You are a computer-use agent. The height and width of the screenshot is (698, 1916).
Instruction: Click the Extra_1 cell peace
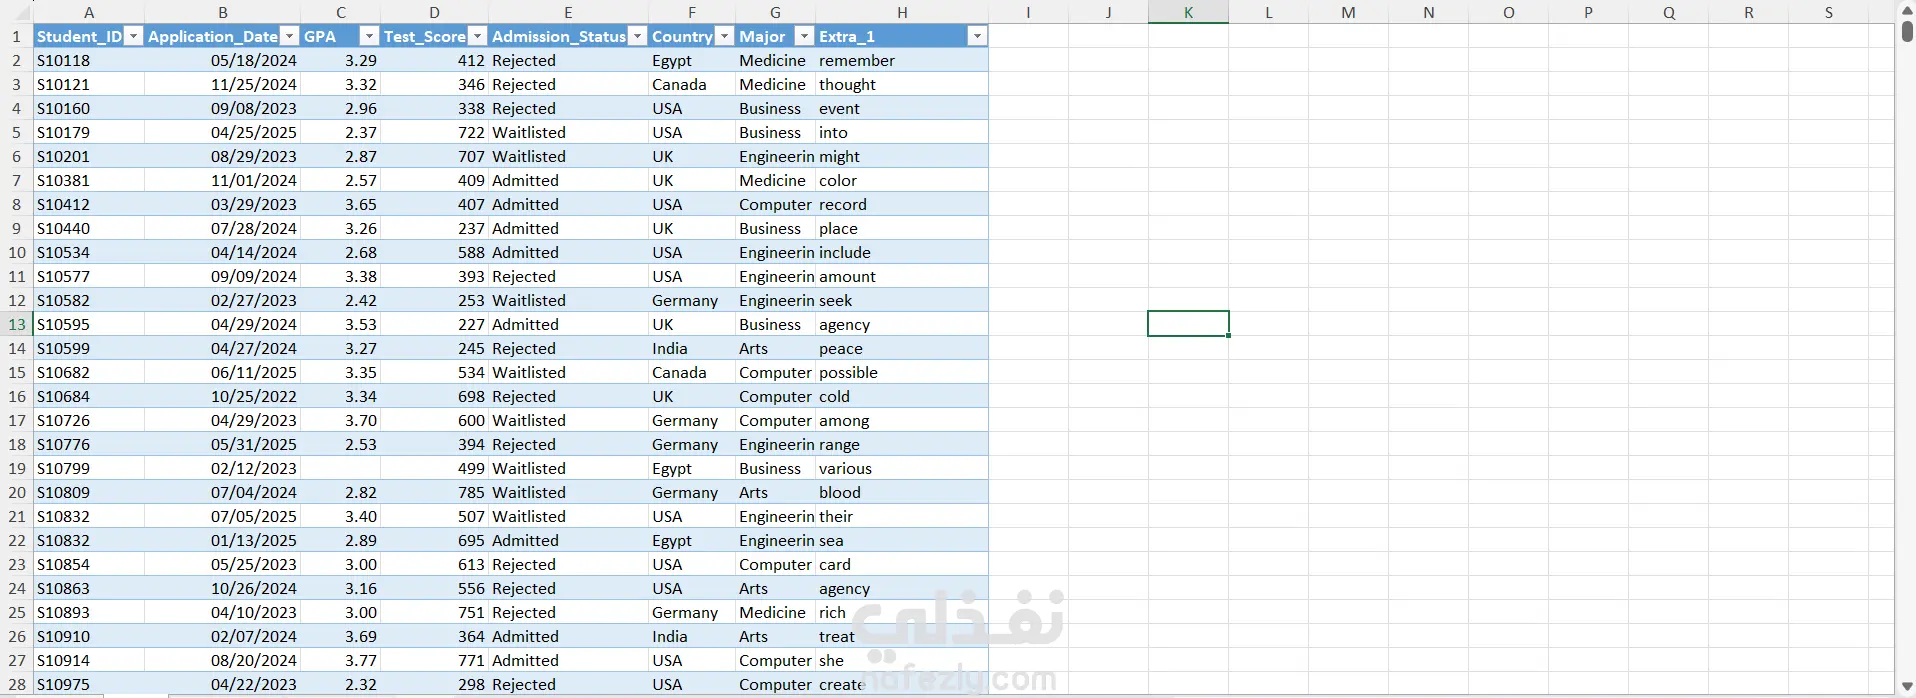coord(902,348)
